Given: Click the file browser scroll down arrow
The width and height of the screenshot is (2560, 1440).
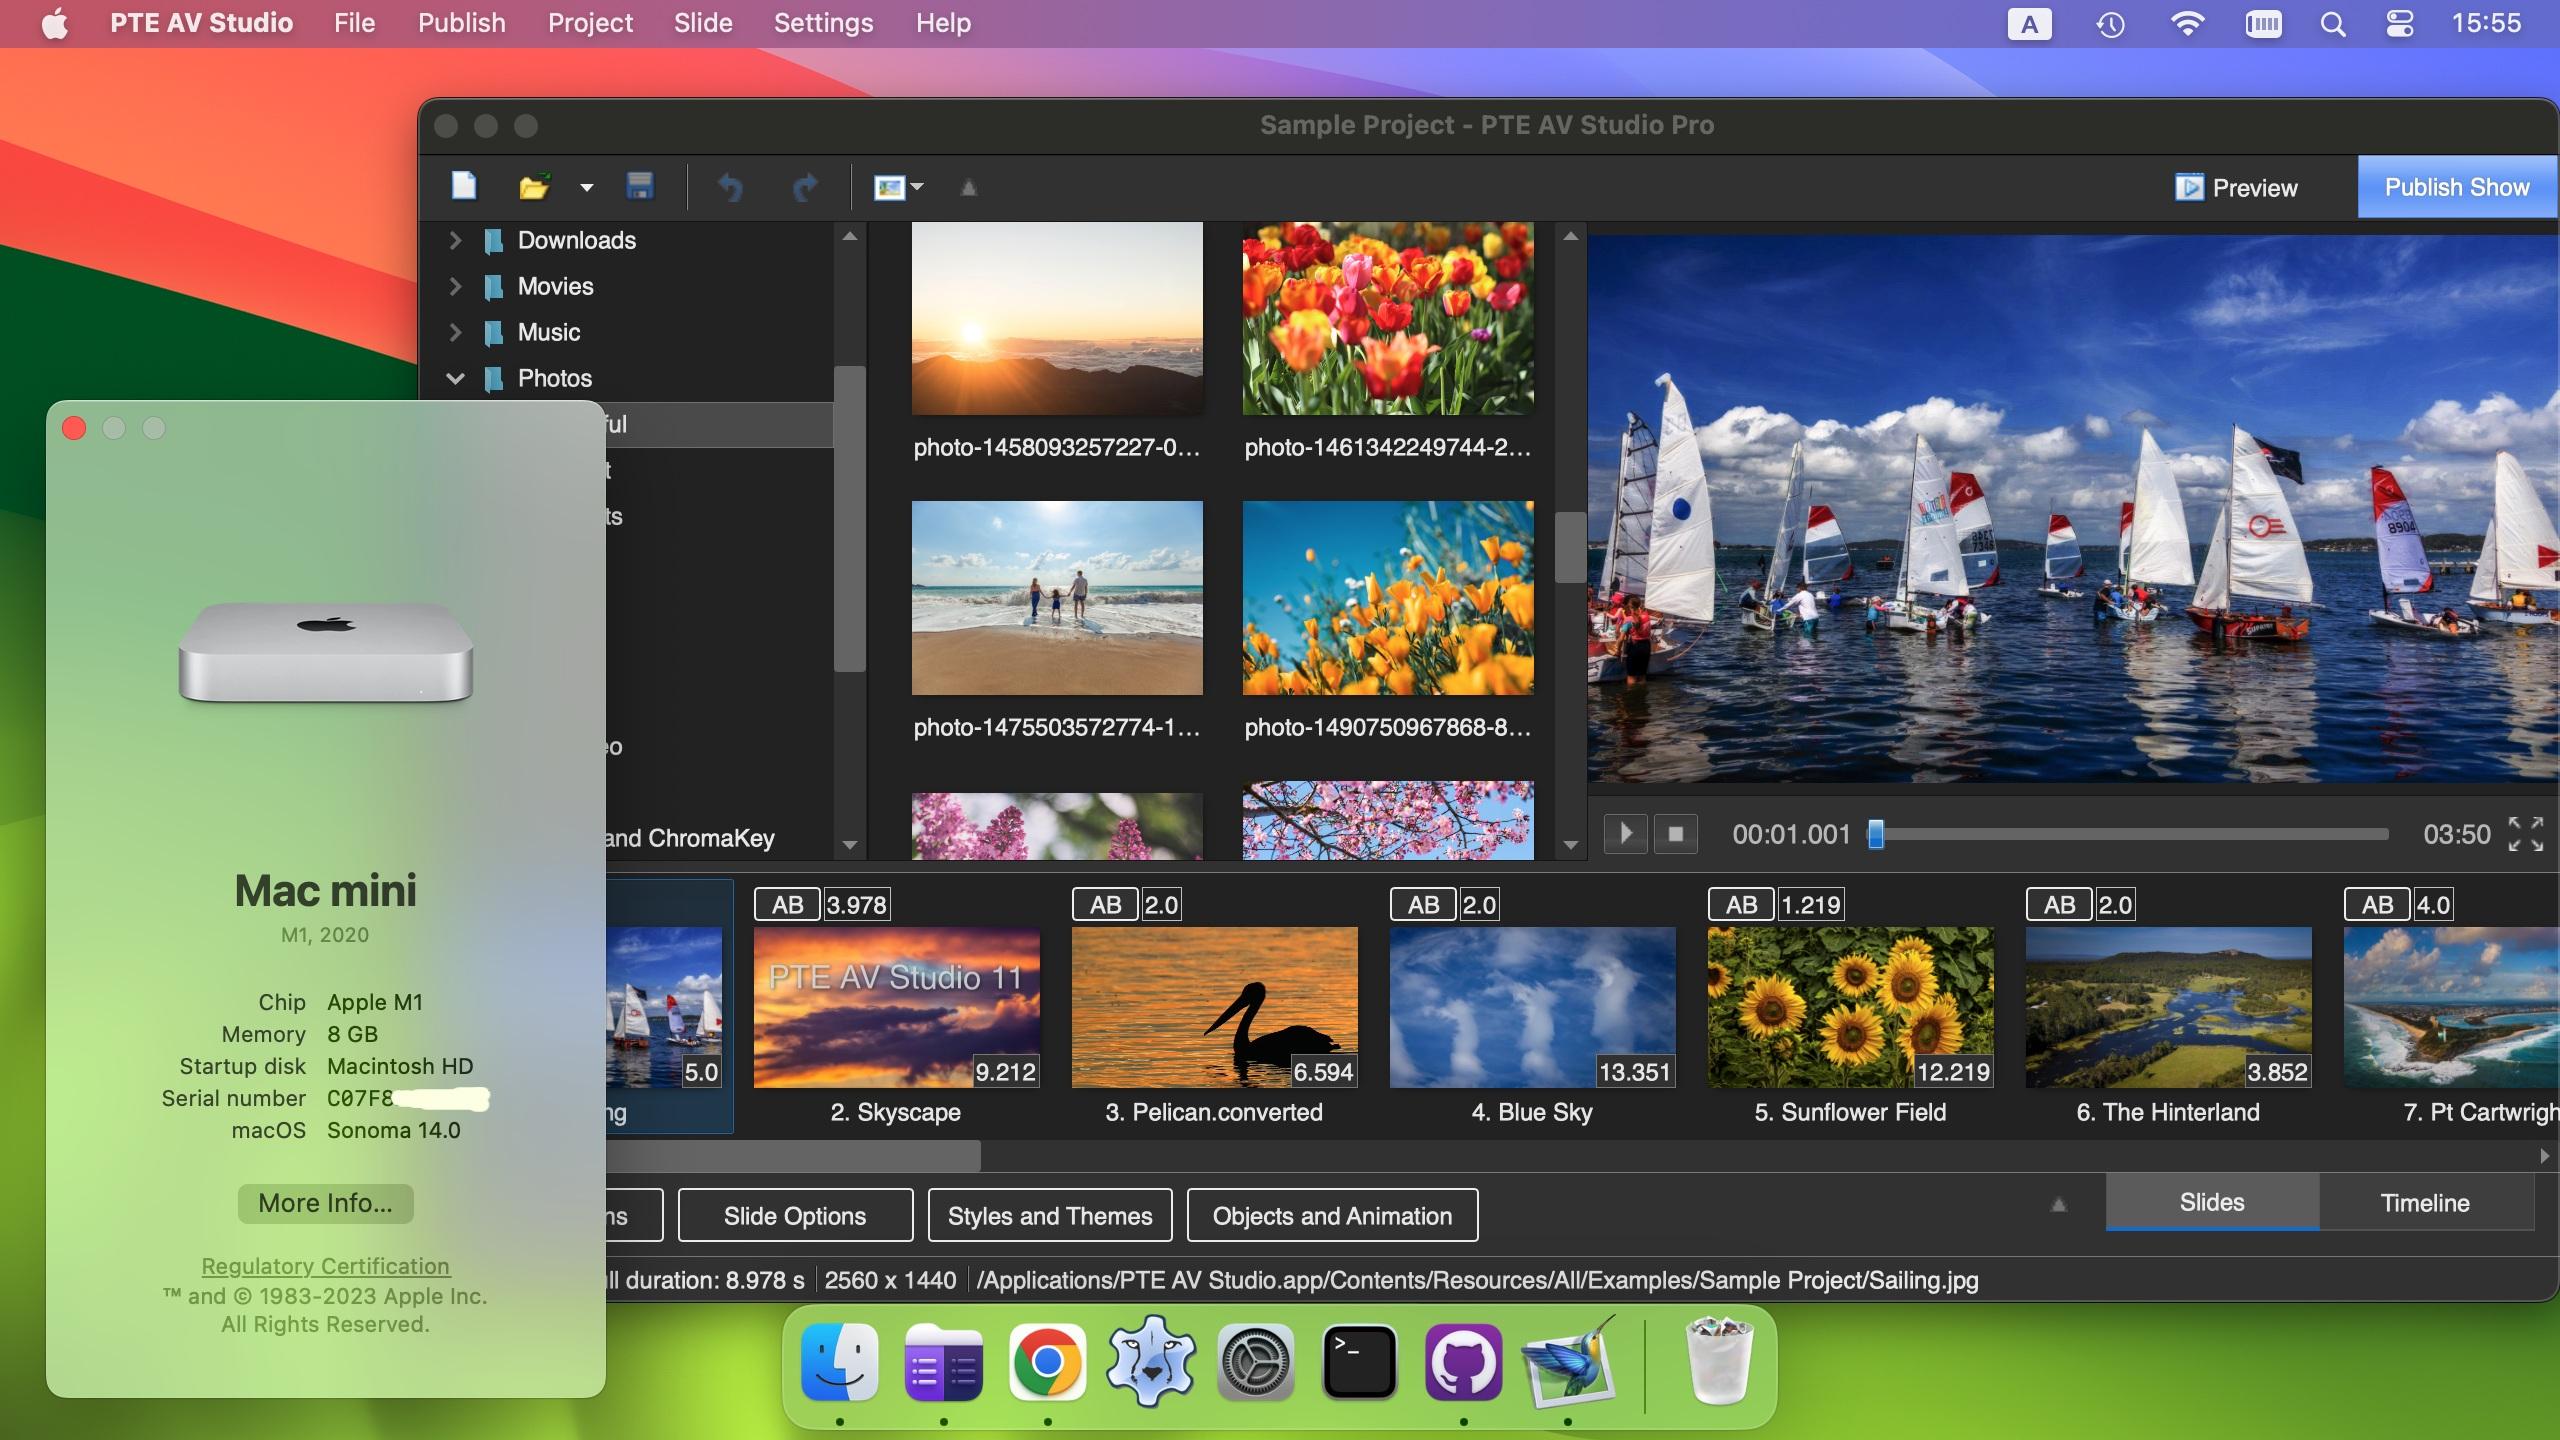Looking at the screenshot, I should pos(1570,845).
